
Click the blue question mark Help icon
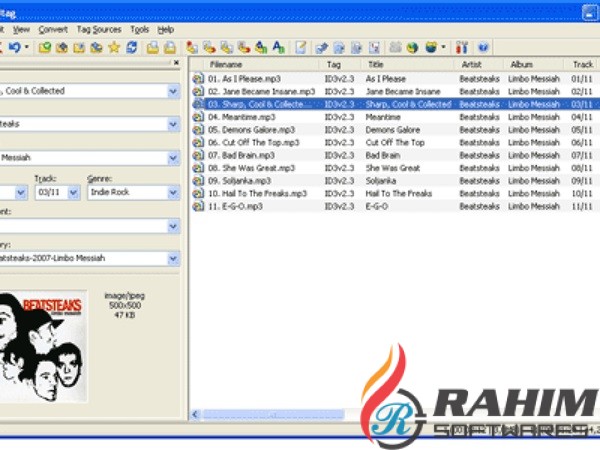coord(484,47)
